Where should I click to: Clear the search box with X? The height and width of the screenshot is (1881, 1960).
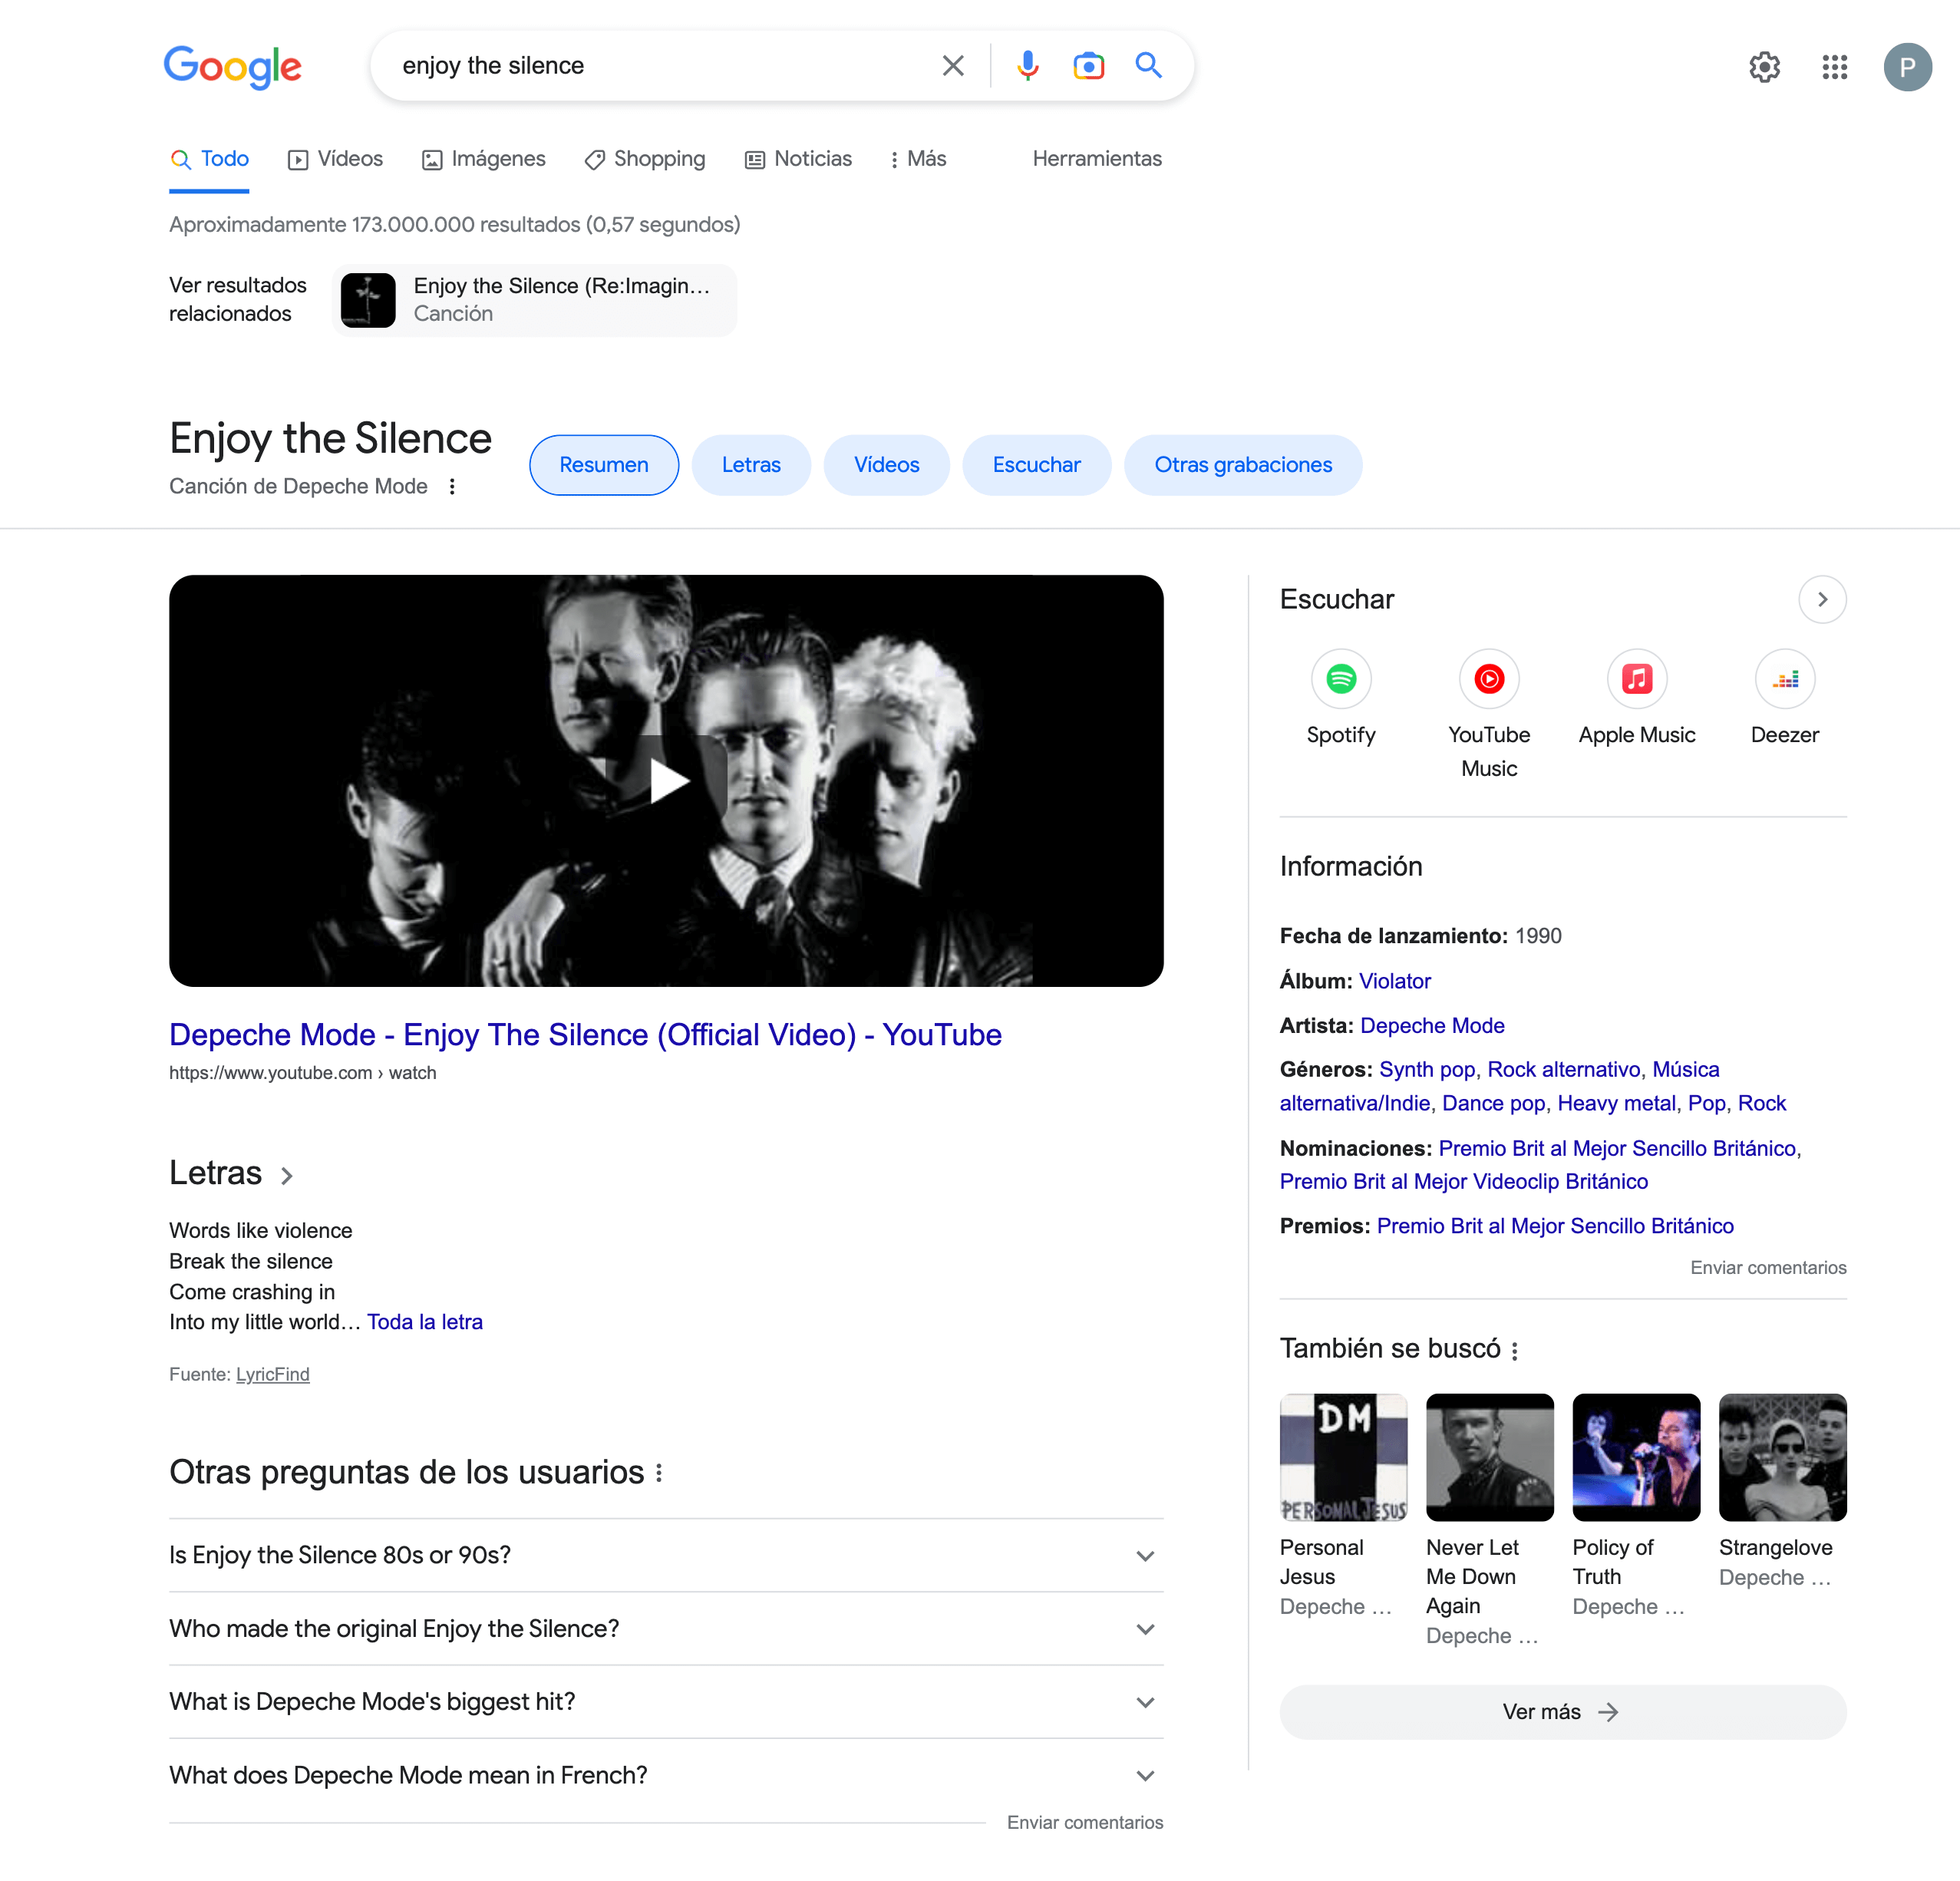click(x=953, y=66)
